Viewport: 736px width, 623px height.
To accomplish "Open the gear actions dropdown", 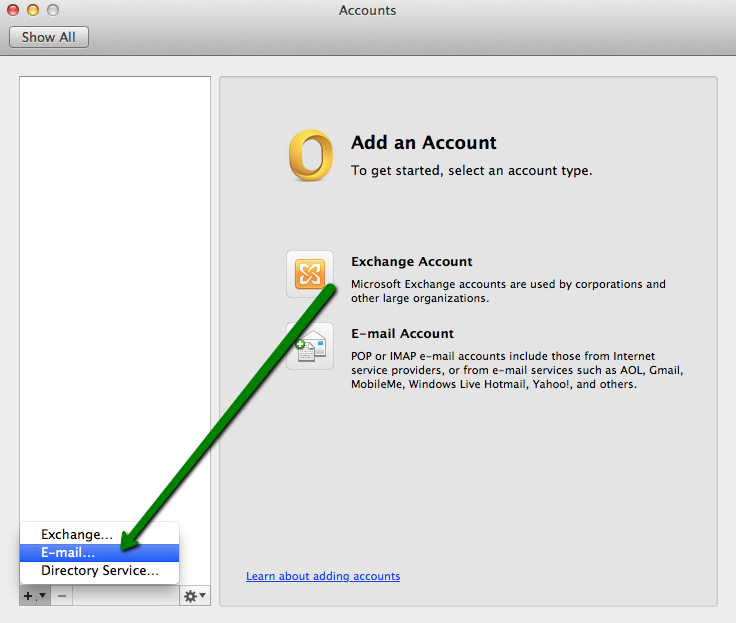I will point(195,596).
